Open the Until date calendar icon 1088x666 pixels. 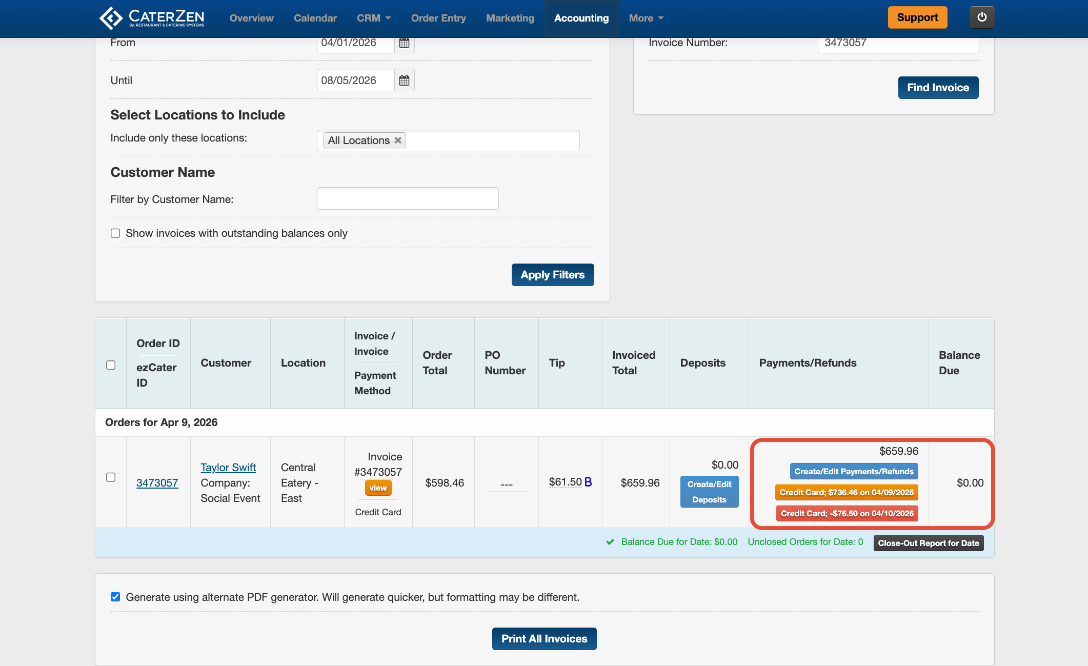click(404, 80)
